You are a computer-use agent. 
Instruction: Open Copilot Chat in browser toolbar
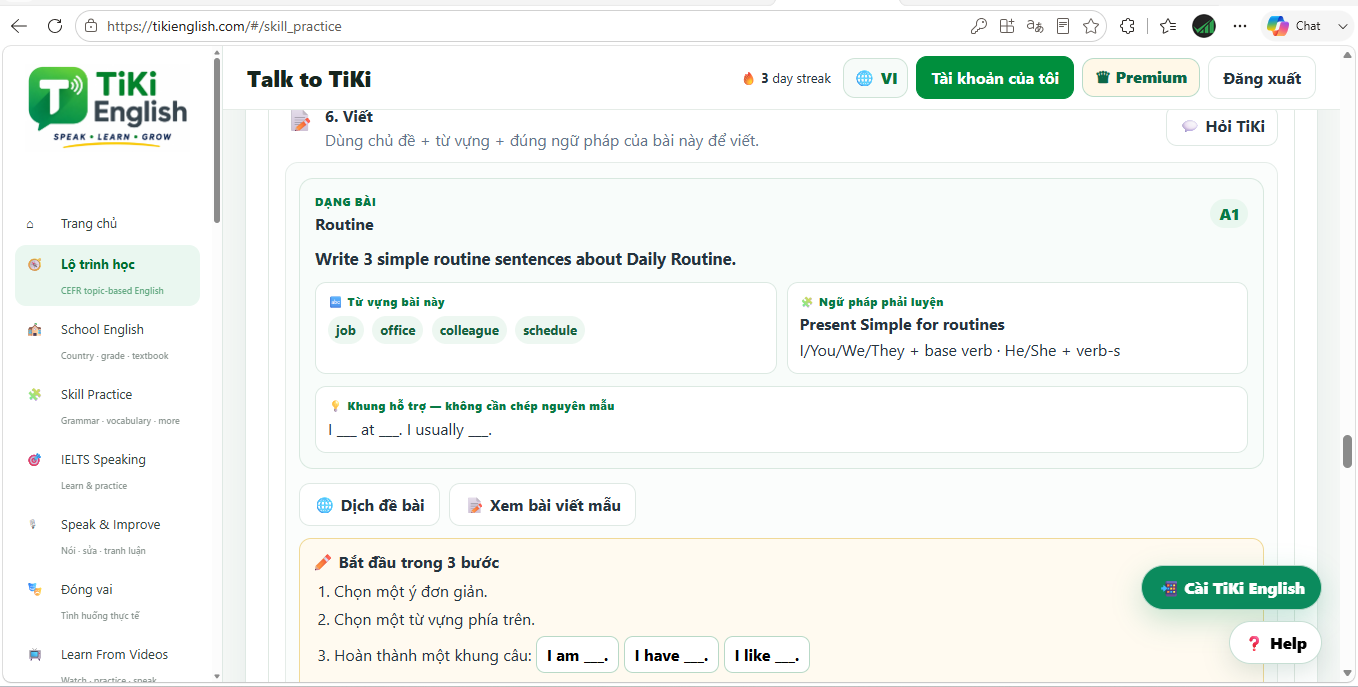click(x=1294, y=26)
